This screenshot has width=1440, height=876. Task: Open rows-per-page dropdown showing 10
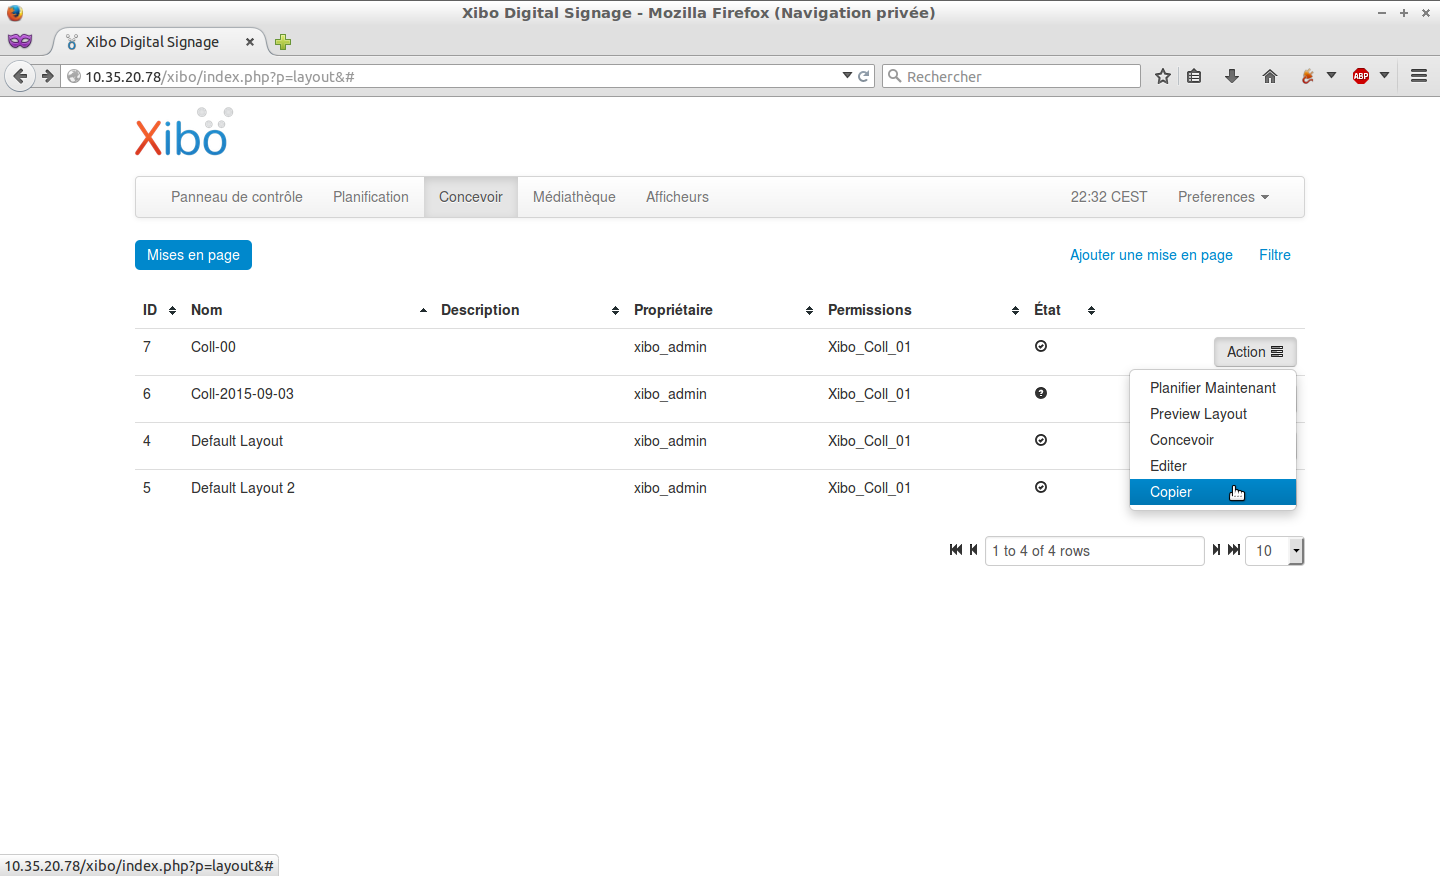click(1274, 551)
